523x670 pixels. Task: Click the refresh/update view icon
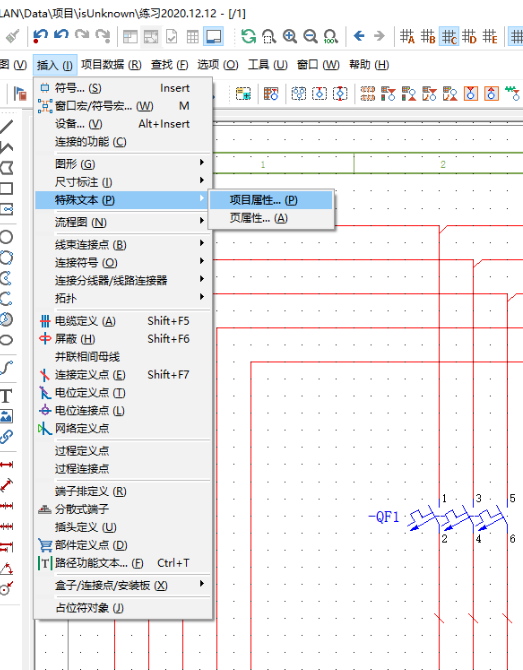coord(248,36)
